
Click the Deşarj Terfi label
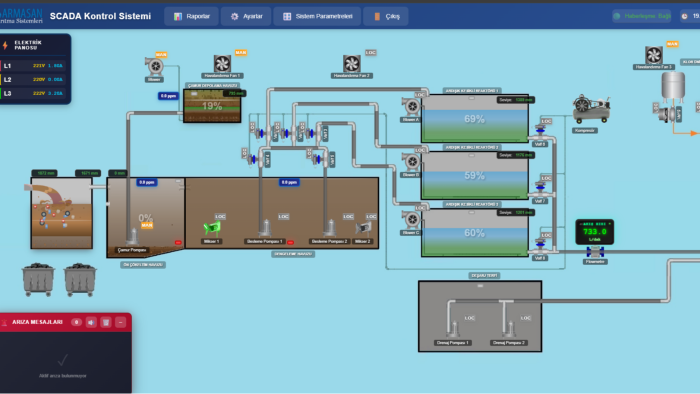point(484,275)
